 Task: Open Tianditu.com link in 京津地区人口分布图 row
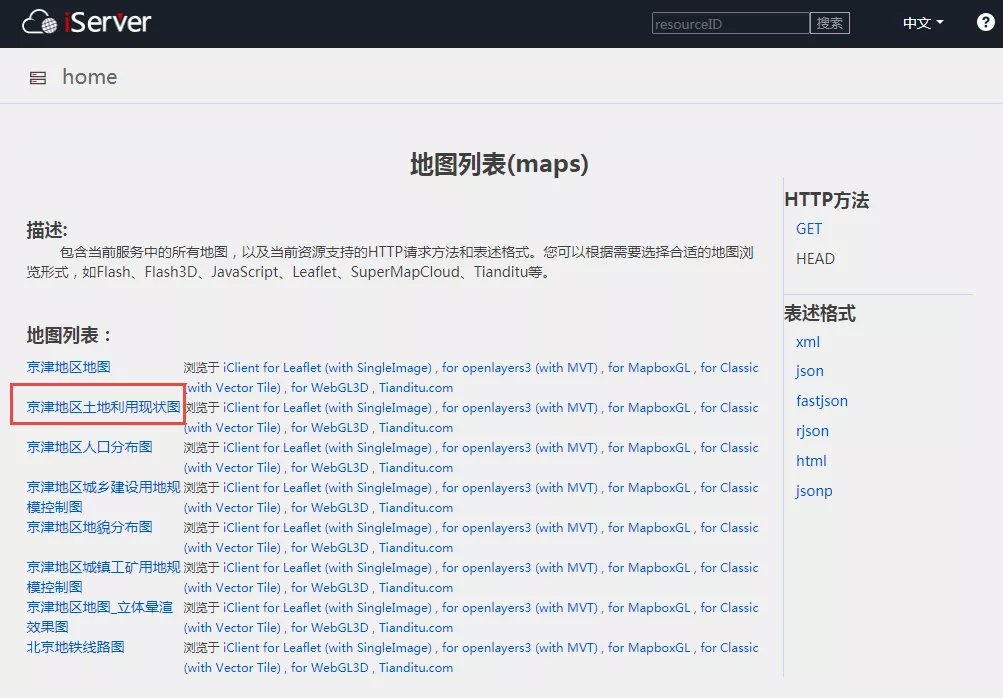tap(416, 468)
